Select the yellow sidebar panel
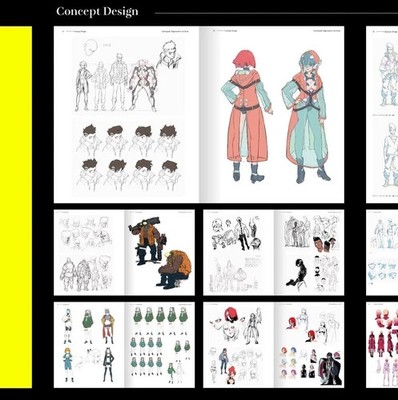This screenshot has height=400, width=398. [16, 207]
